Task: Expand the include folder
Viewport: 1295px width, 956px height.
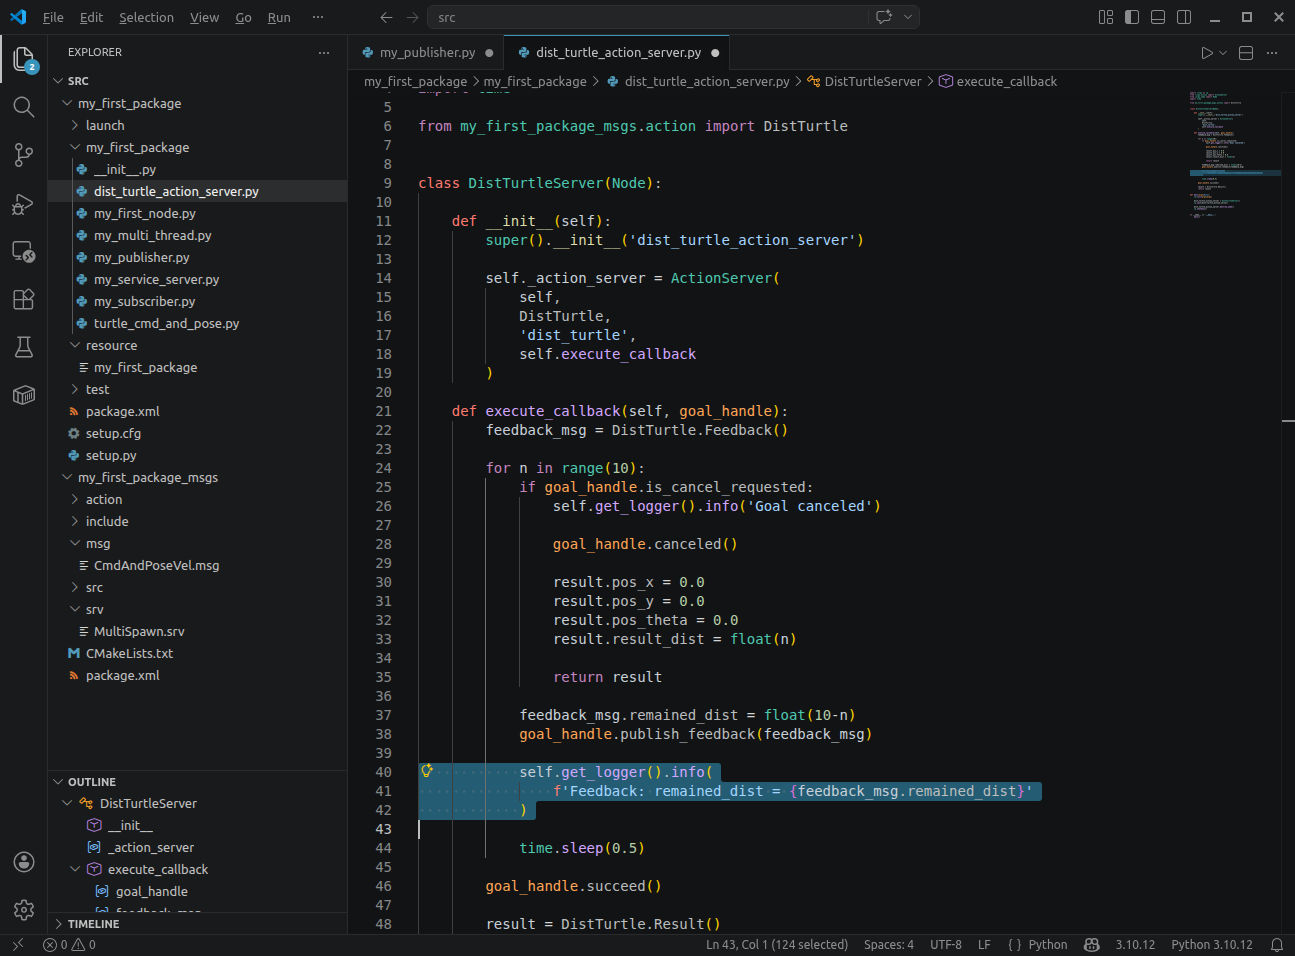Action: pos(198,521)
